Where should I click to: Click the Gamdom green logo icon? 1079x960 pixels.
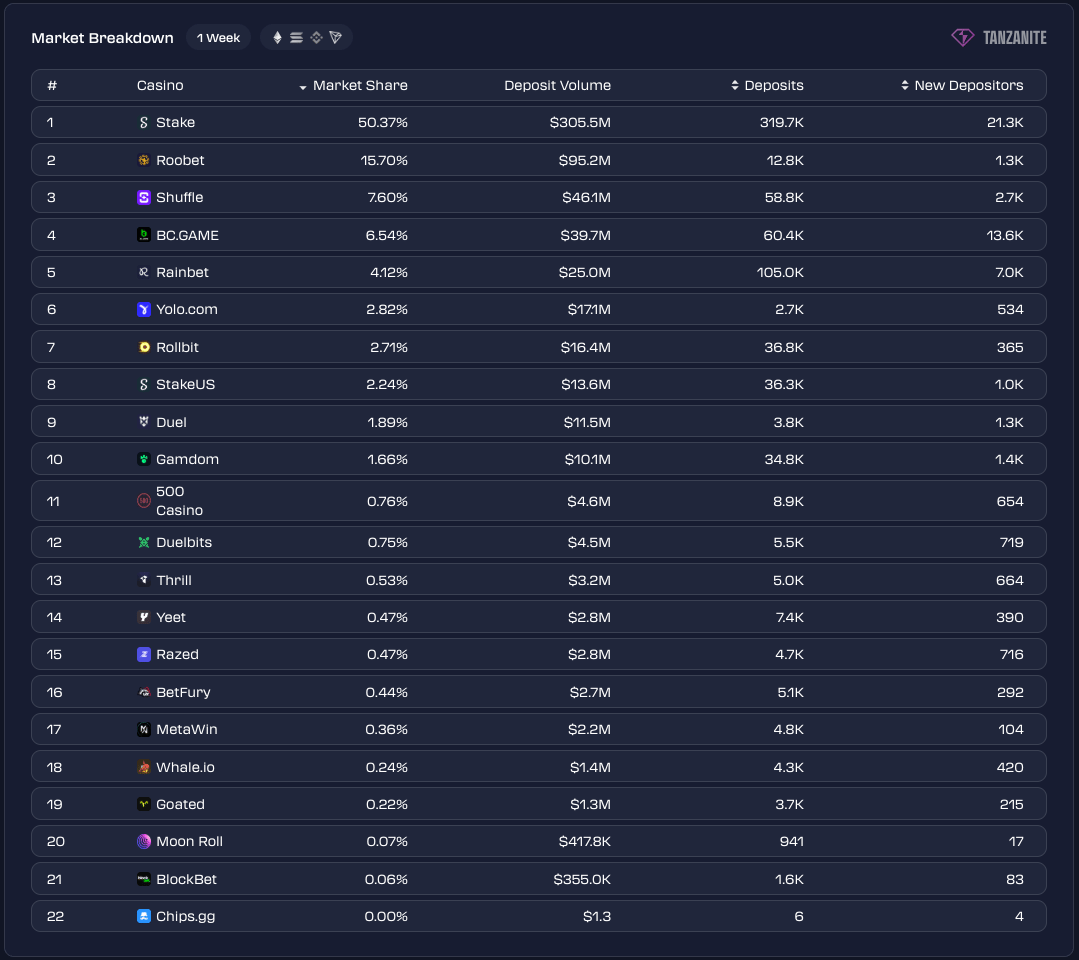tap(144, 460)
